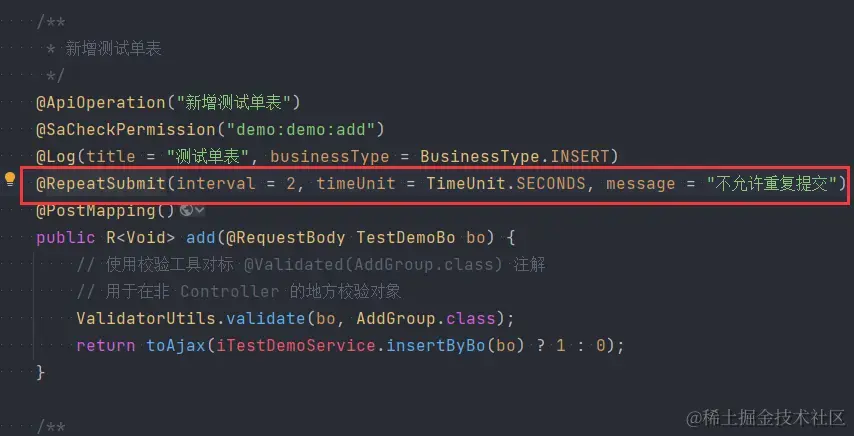Click the insertByBo method call
854x436 pixels.
point(436,346)
